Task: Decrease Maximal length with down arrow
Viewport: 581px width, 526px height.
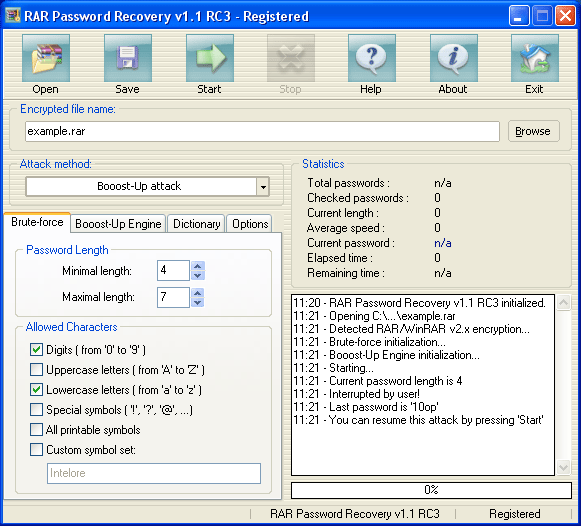Action: pyautogui.click(x=198, y=303)
